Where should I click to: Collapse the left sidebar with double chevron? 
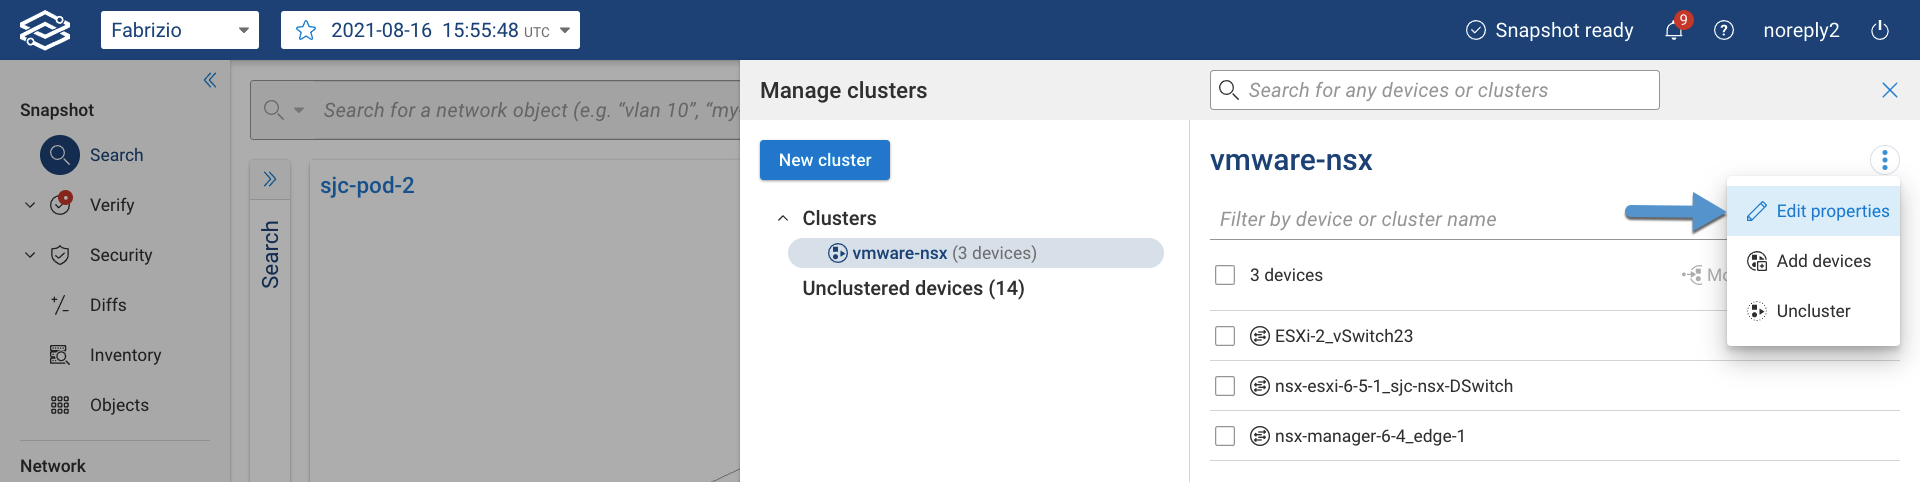pyautogui.click(x=210, y=80)
